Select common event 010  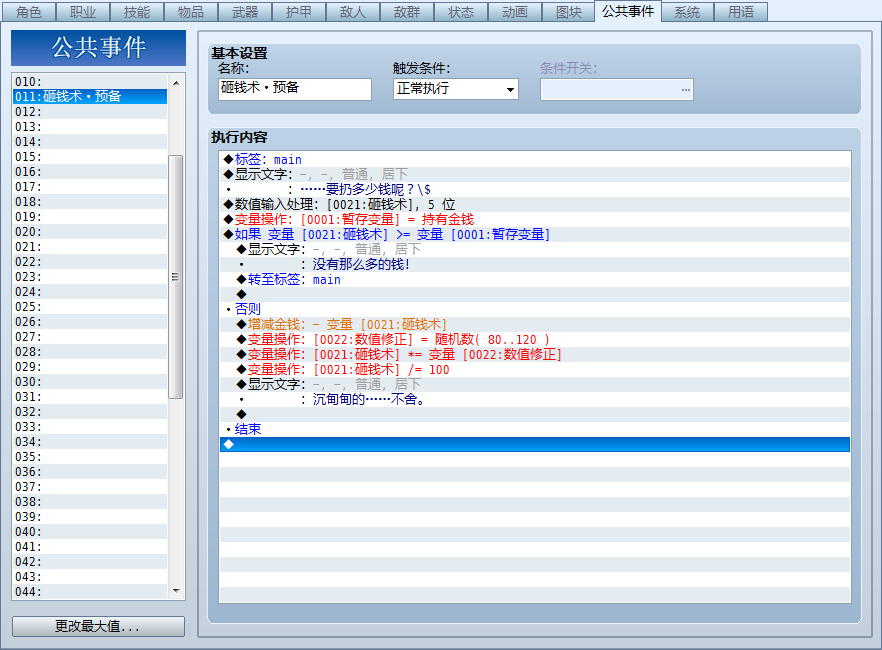click(x=90, y=82)
